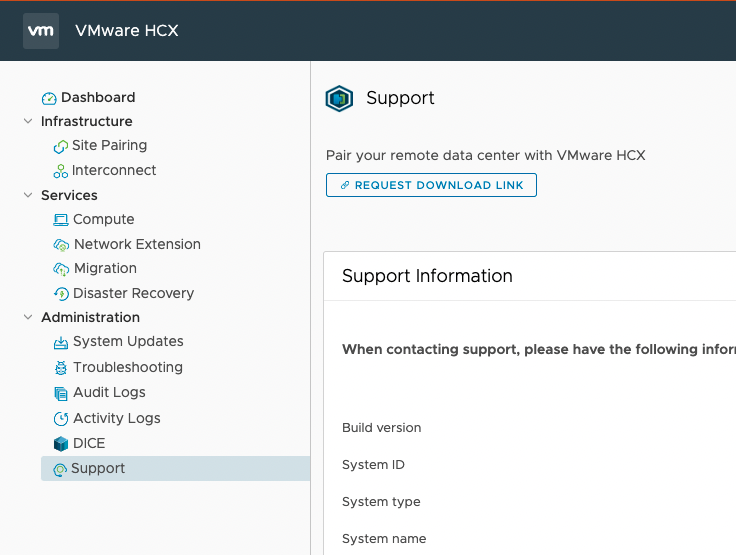
Task: Click the Activity Logs clock icon
Action: click(x=61, y=418)
